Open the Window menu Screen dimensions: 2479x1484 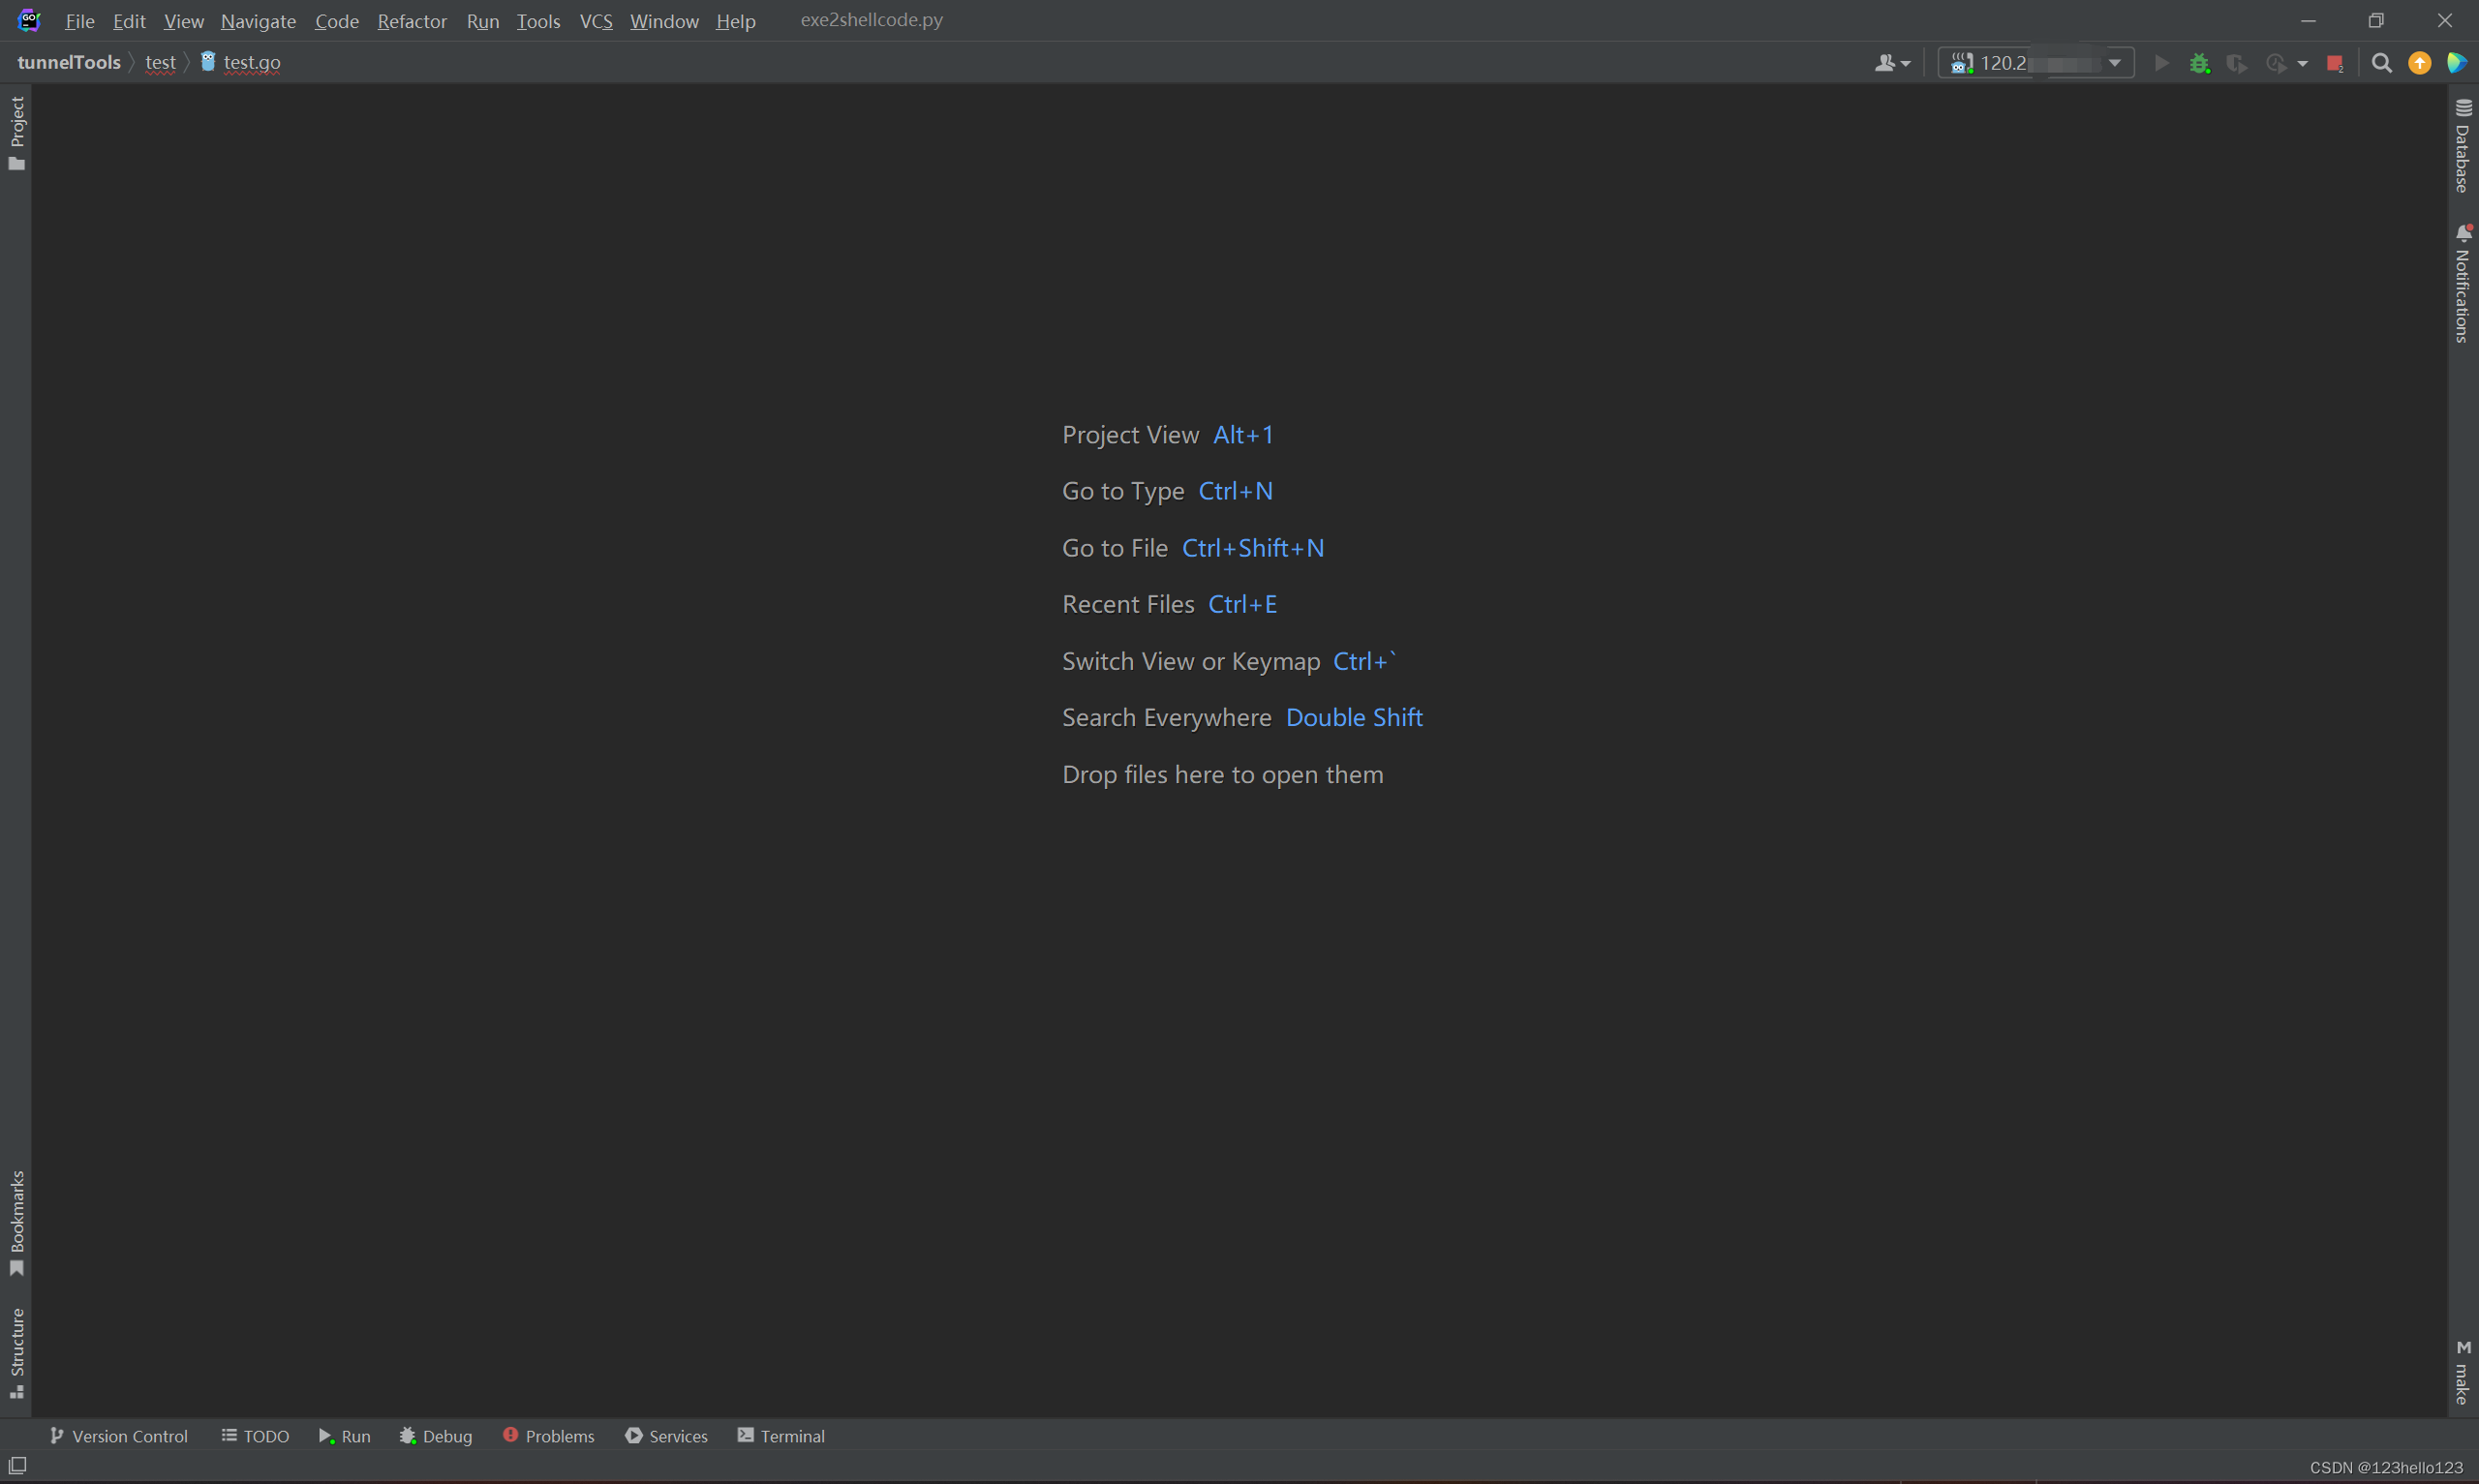click(x=664, y=21)
